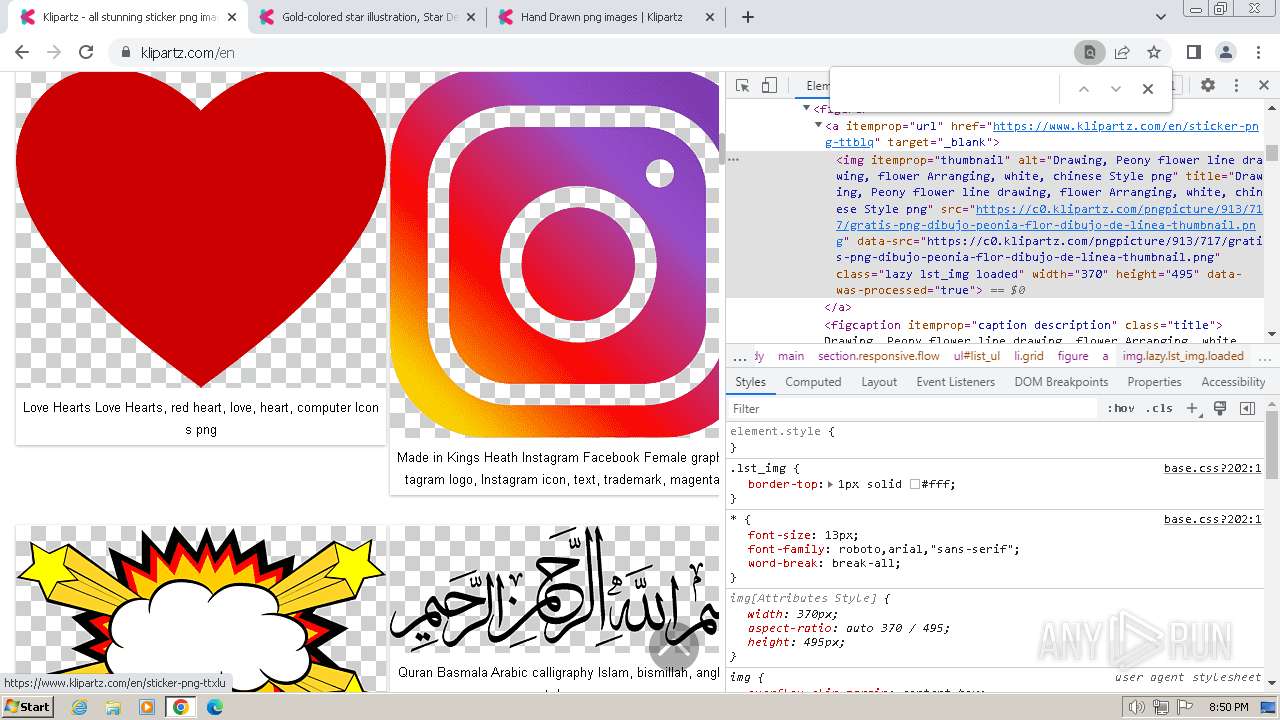Click the browser Forward arrow
The width and height of the screenshot is (1280, 720).
click(54, 52)
